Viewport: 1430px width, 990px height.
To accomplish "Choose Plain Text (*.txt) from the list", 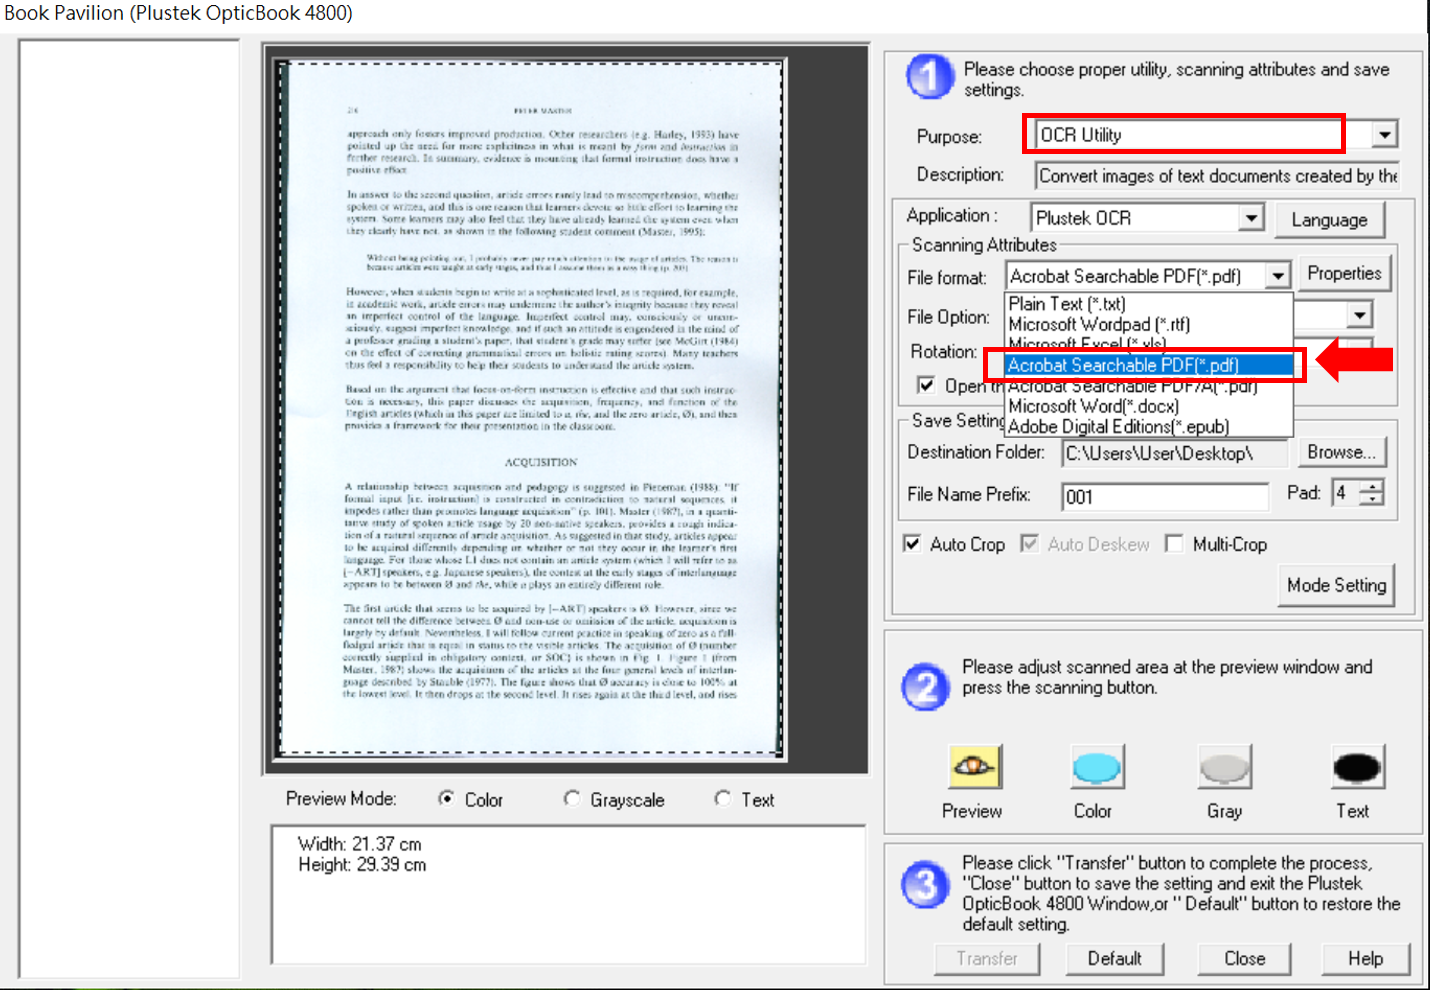I will coord(1067,304).
